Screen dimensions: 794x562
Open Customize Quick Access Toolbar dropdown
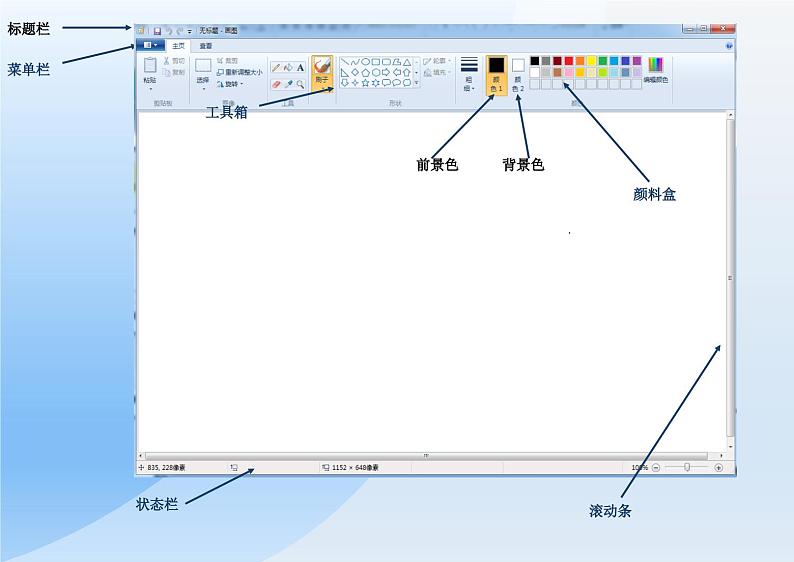[190, 31]
